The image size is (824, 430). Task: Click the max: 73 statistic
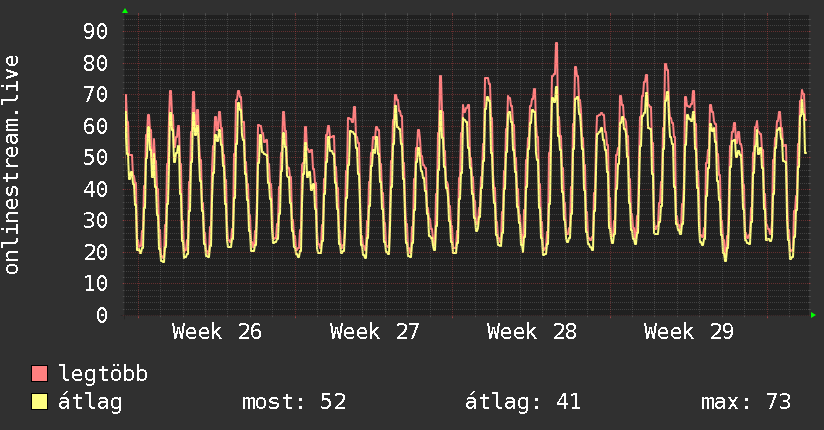tap(746, 402)
